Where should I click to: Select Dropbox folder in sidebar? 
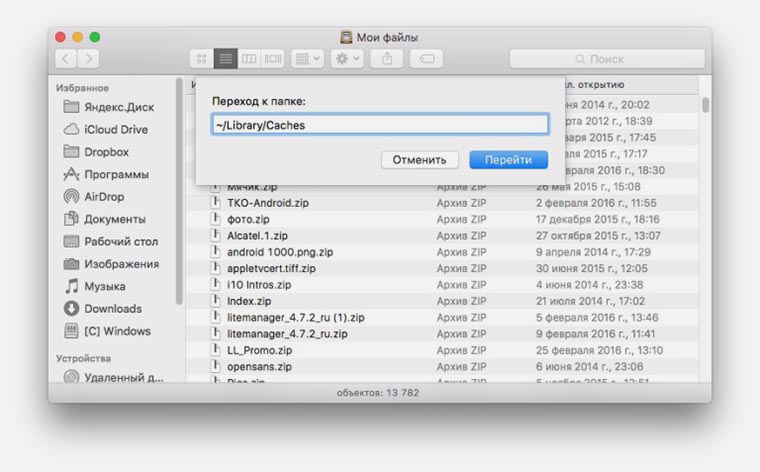click(106, 152)
